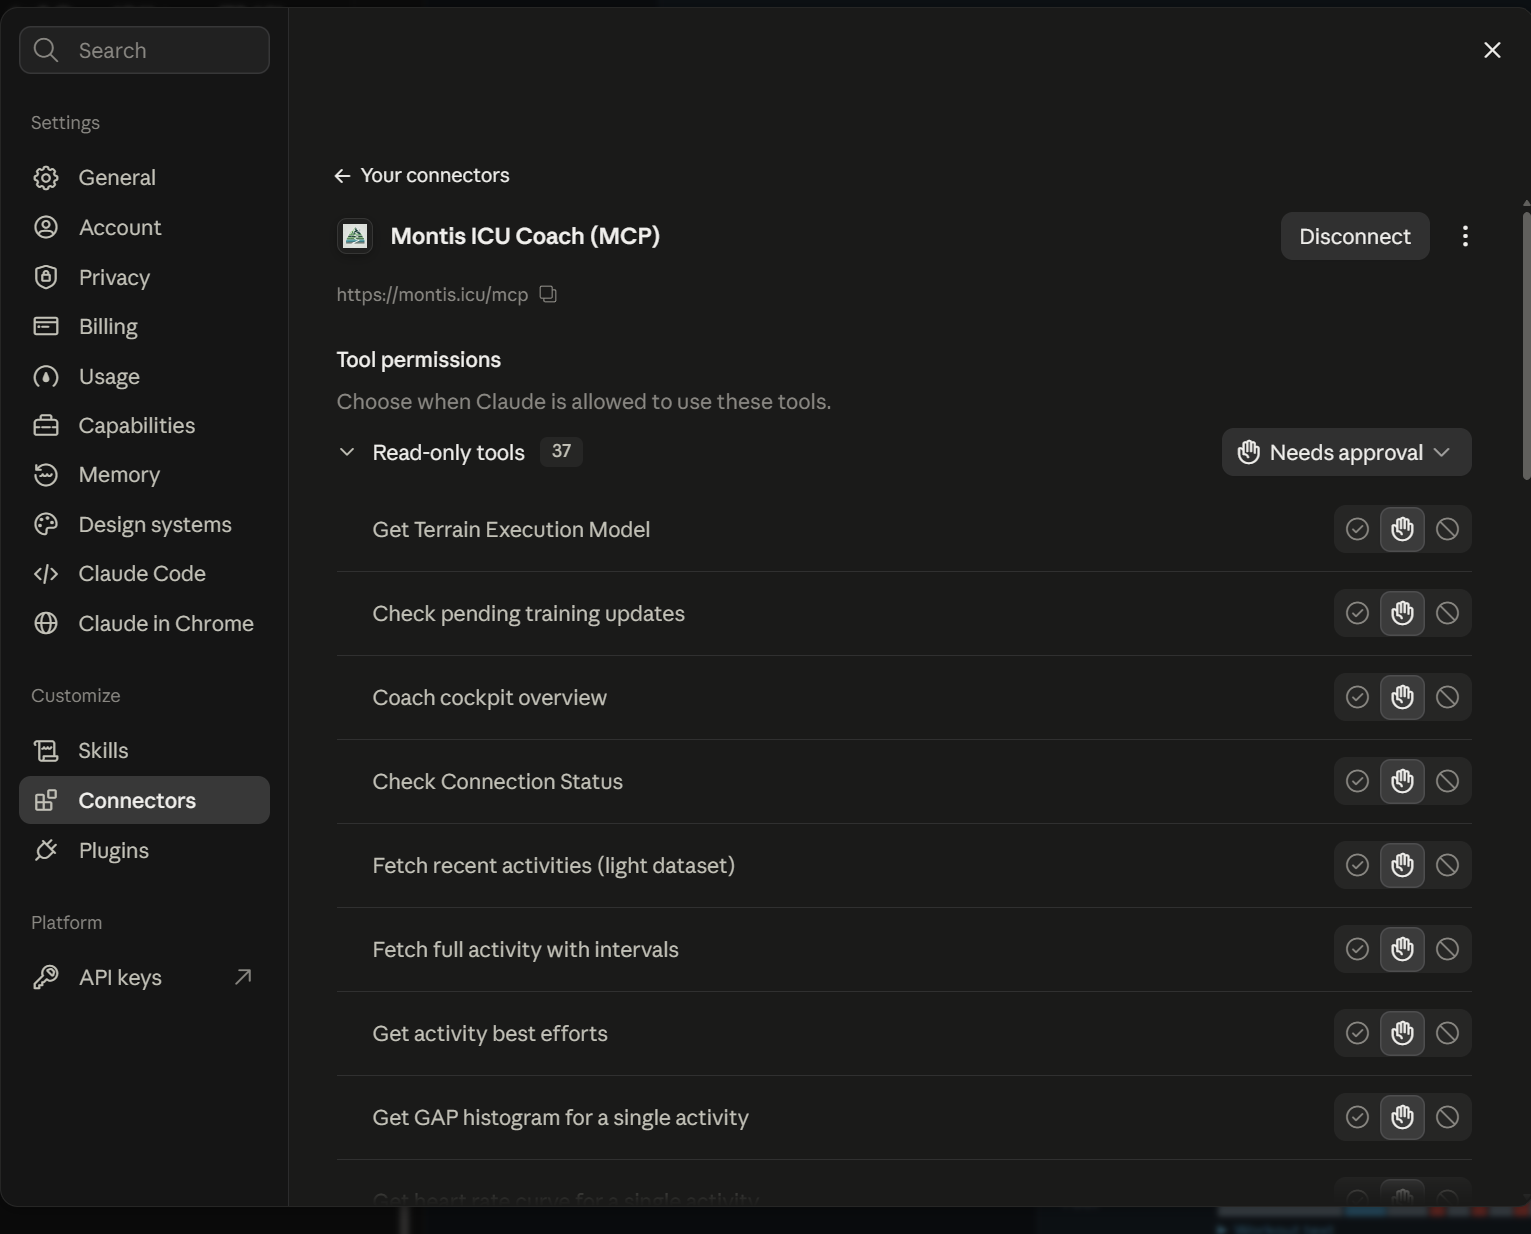Collapse the Read-only tools section
Screen dimensions: 1531x1234
[347, 452]
